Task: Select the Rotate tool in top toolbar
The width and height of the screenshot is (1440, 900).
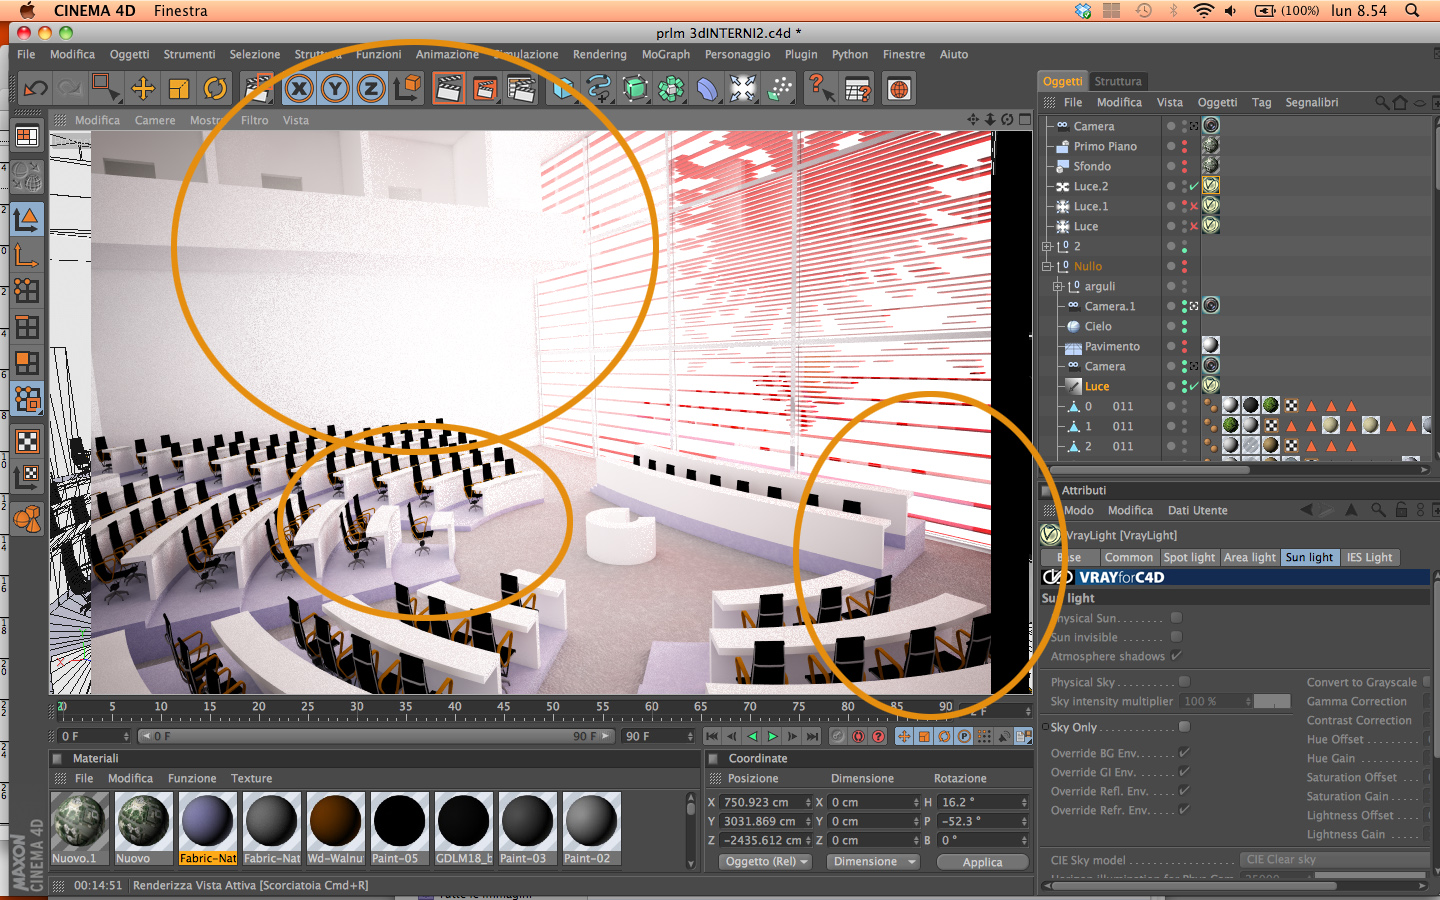Action: (215, 89)
